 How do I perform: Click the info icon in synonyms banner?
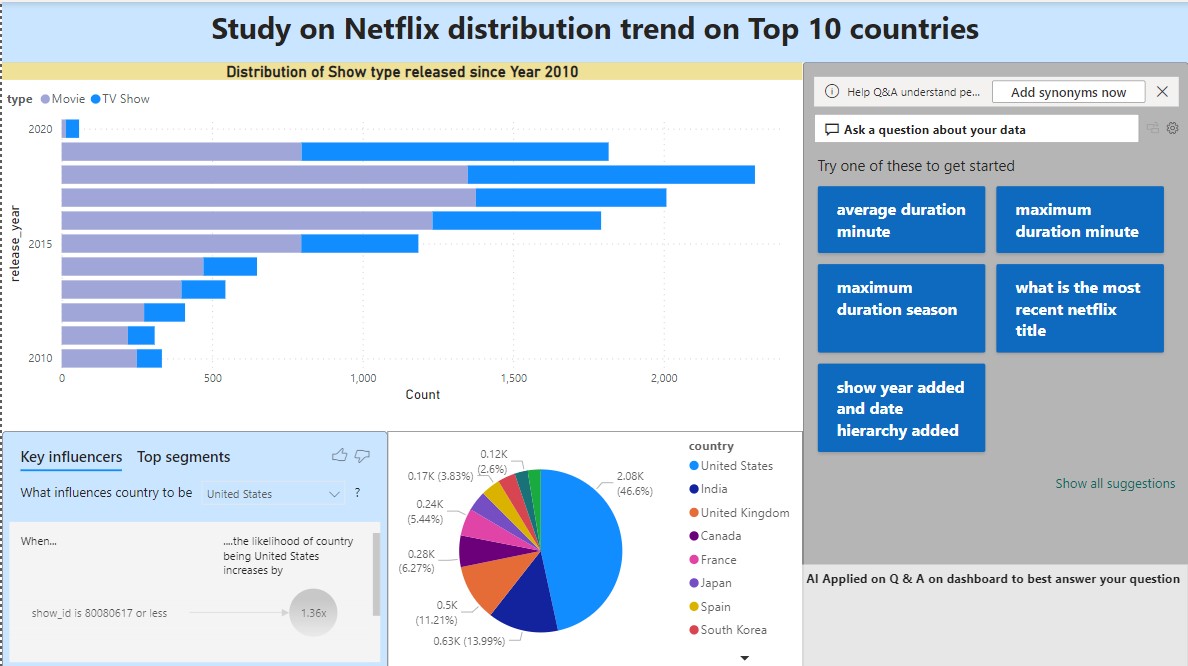pyautogui.click(x=831, y=92)
